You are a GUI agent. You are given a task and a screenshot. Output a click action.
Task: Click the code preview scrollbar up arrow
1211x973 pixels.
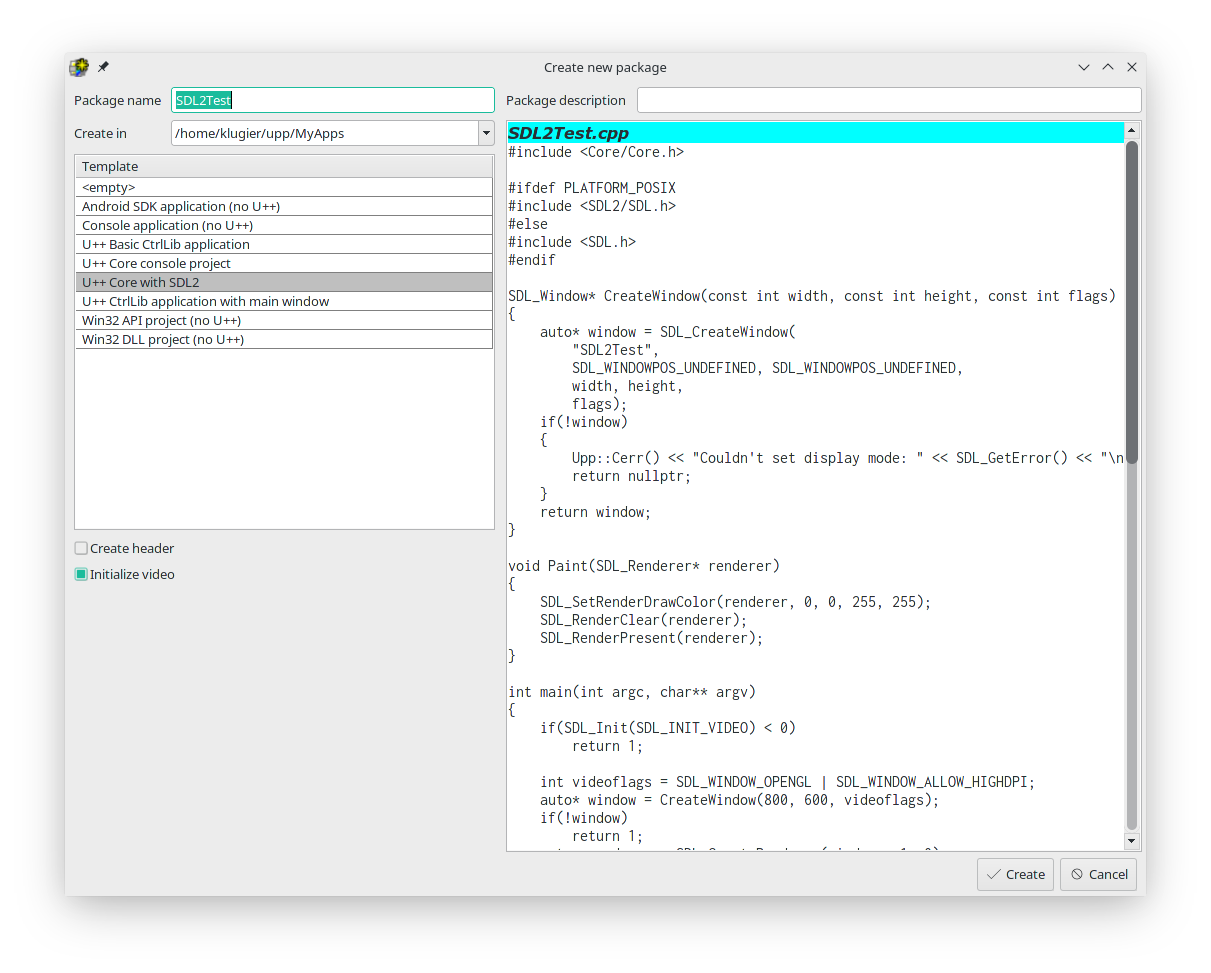coord(1132,130)
